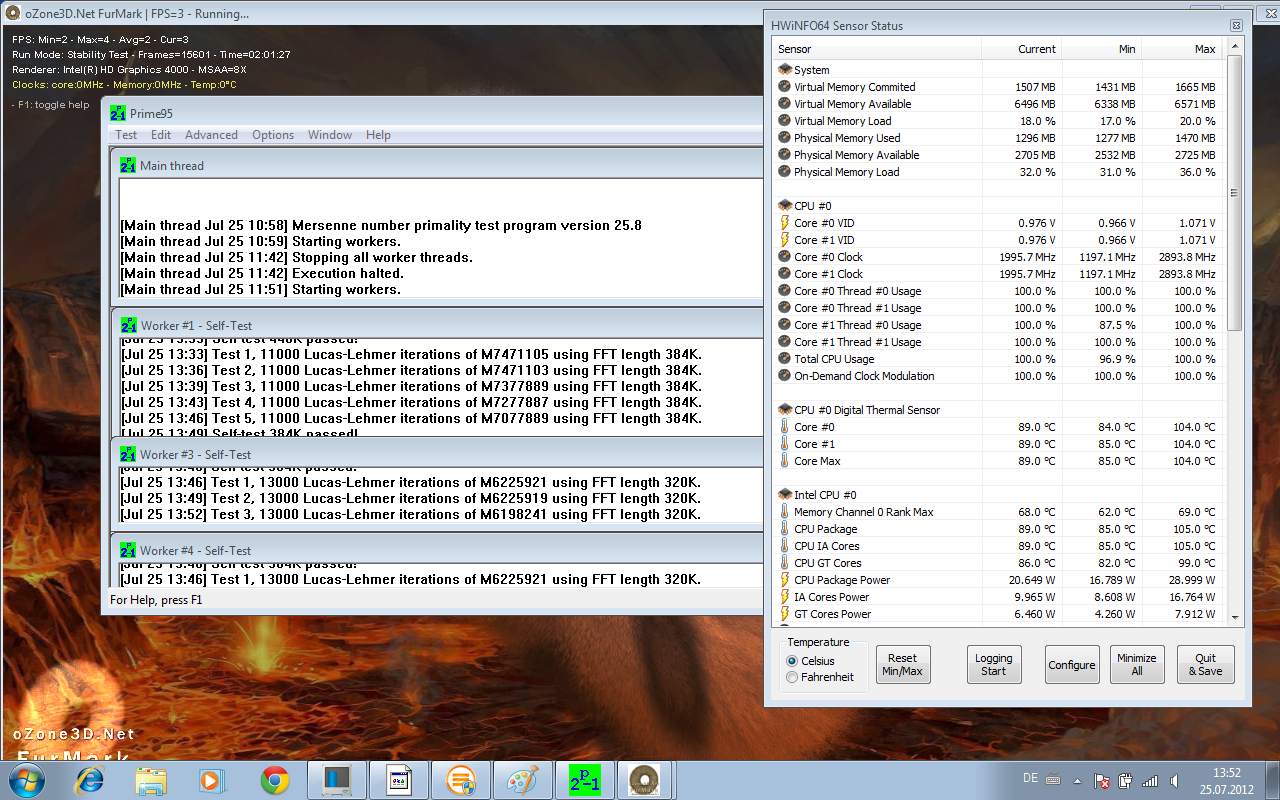Open the DE input language indicator
Screen dimensions: 1280x800
1030,779
